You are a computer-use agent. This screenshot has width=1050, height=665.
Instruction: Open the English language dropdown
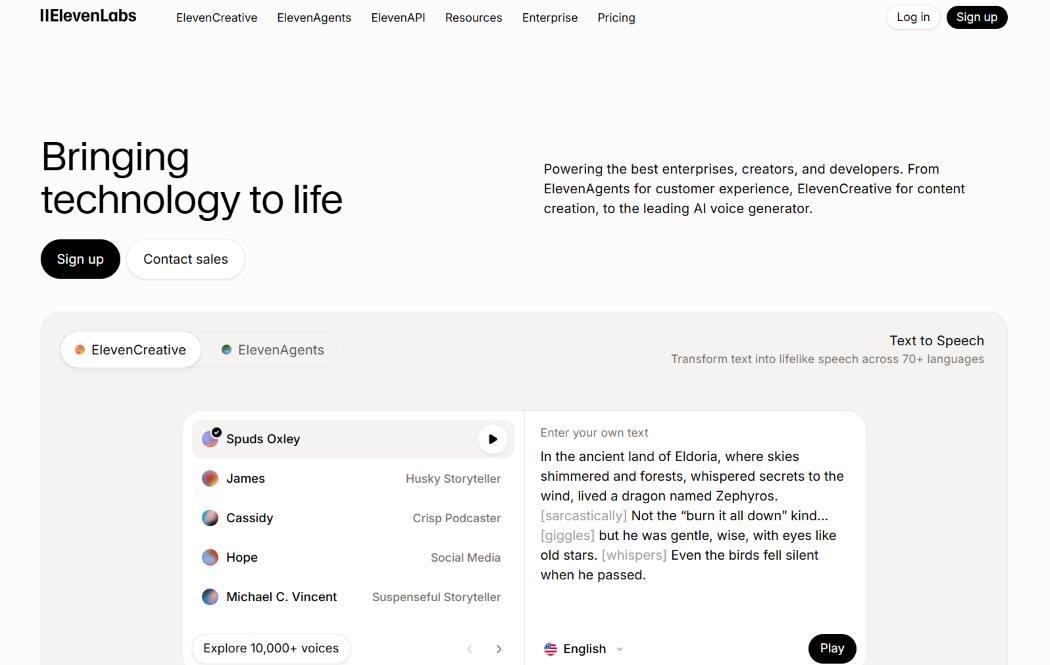(x=583, y=649)
